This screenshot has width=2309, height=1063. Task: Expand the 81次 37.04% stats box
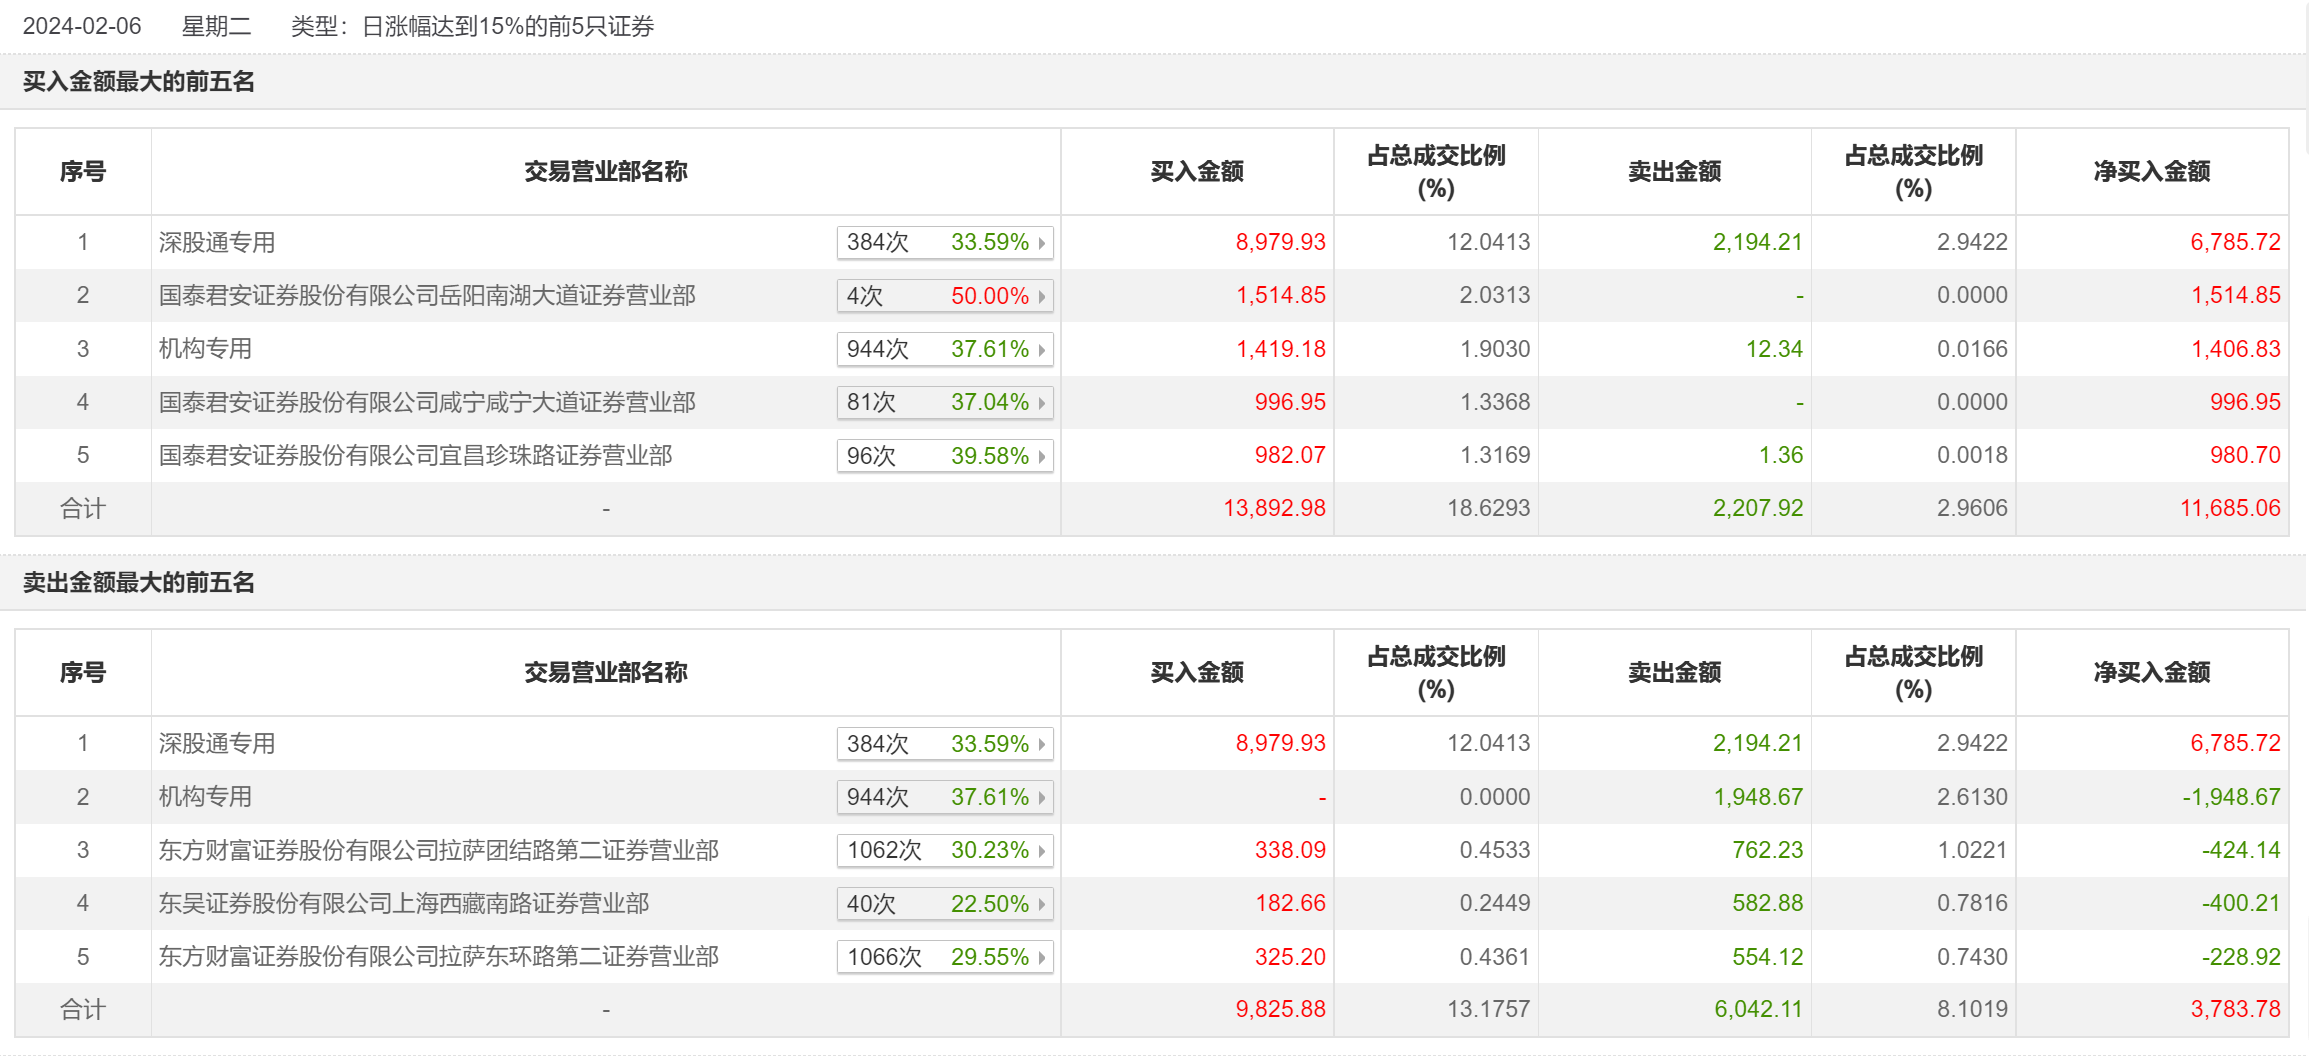[944, 403]
